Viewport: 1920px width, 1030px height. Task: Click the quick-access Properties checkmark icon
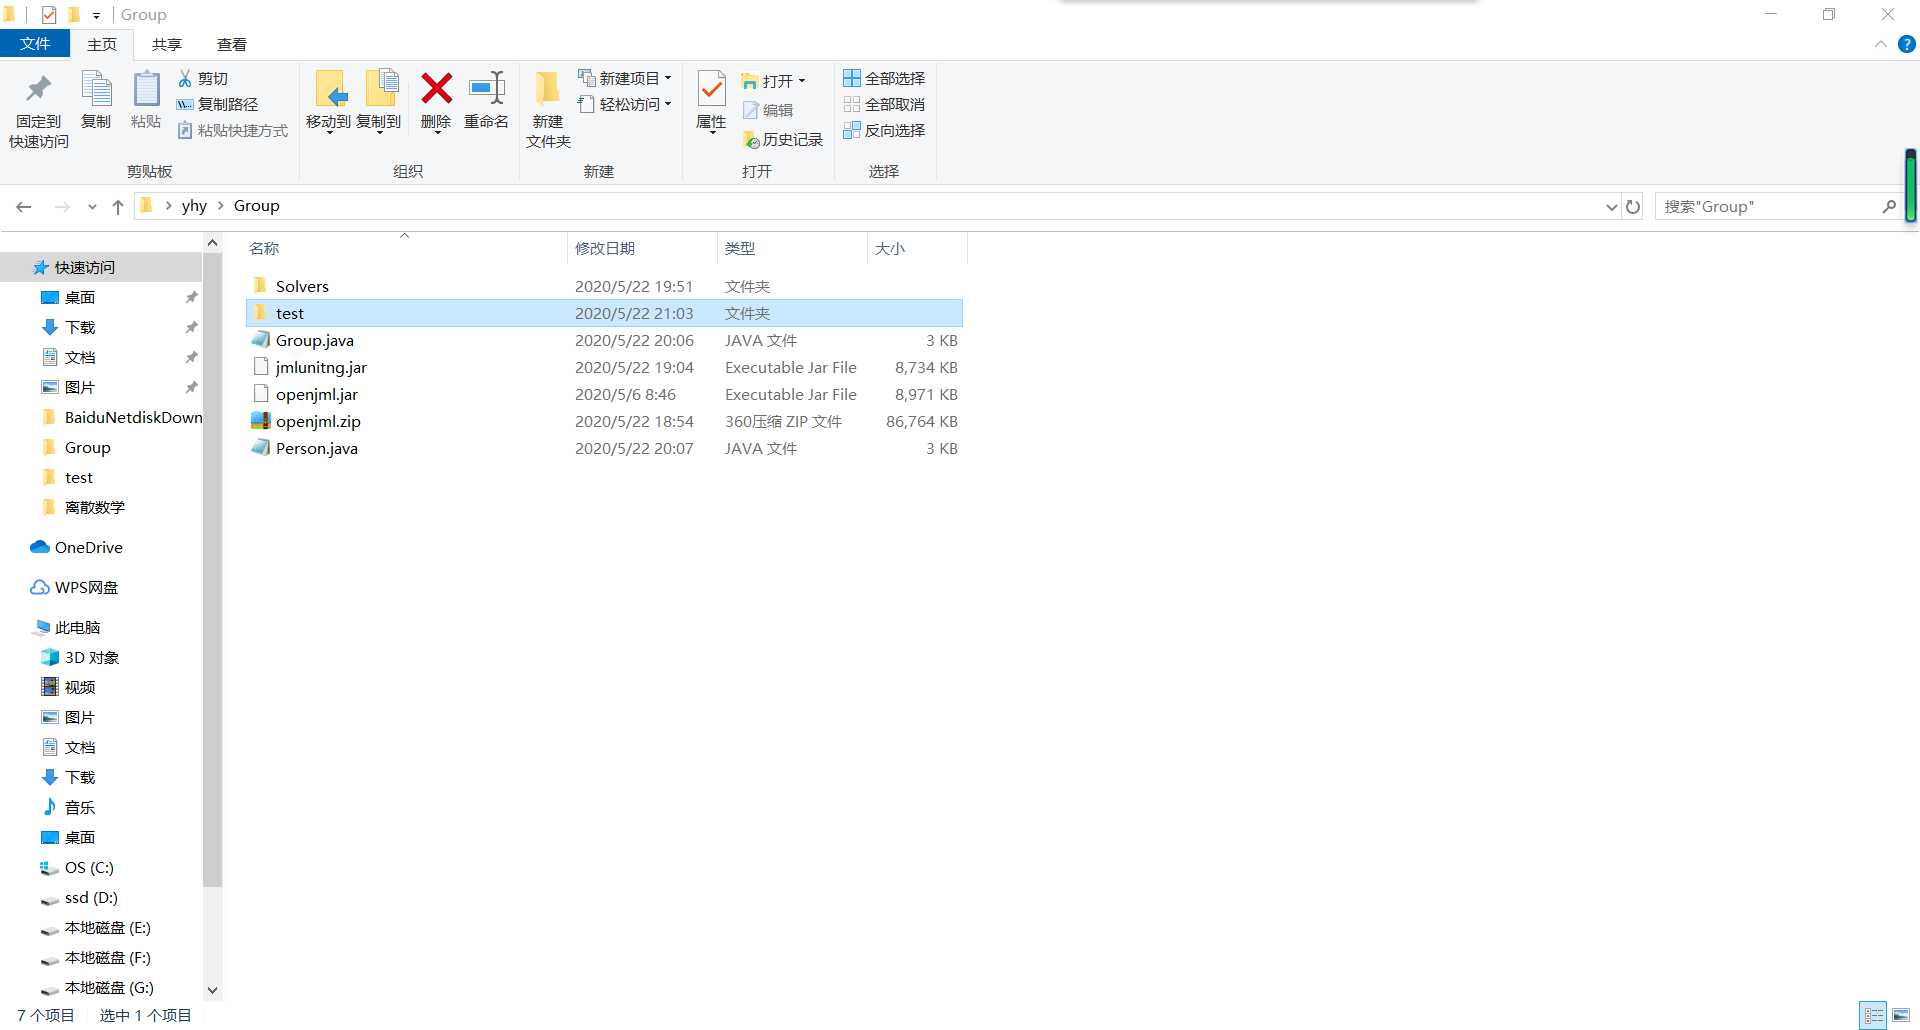click(x=49, y=15)
